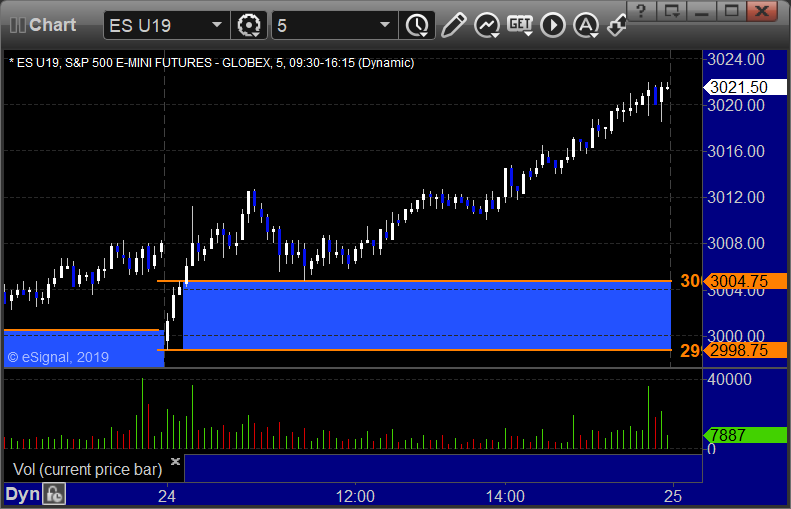The height and width of the screenshot is (509, 791).
Task: Maximize the chart window
Action: pos(731,10)
